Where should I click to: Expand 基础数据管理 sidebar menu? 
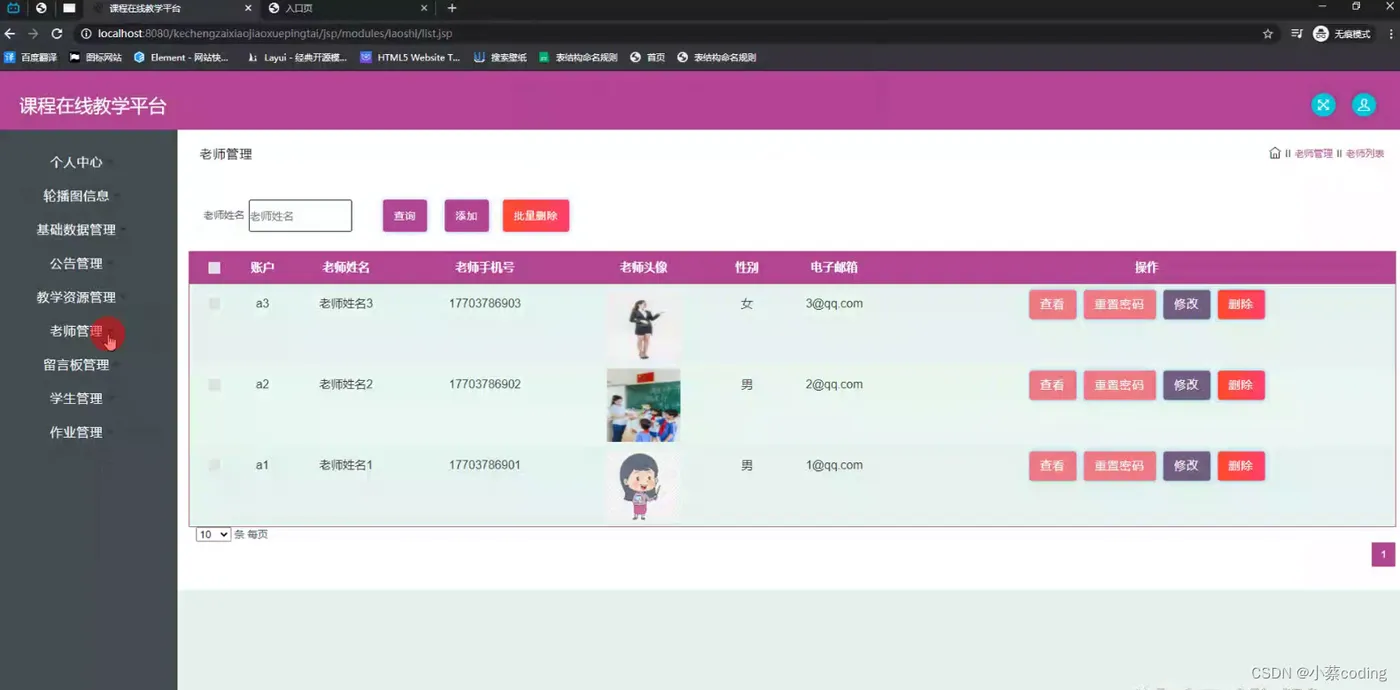77,230
